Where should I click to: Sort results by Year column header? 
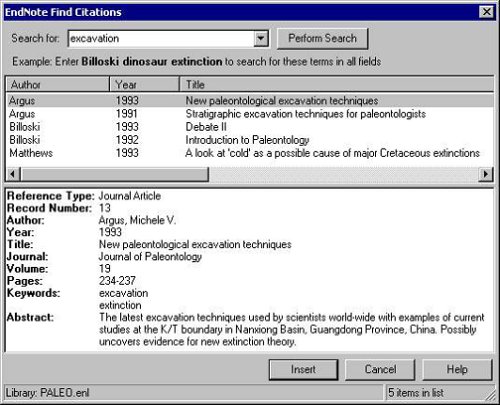click(x=145, y=85)
